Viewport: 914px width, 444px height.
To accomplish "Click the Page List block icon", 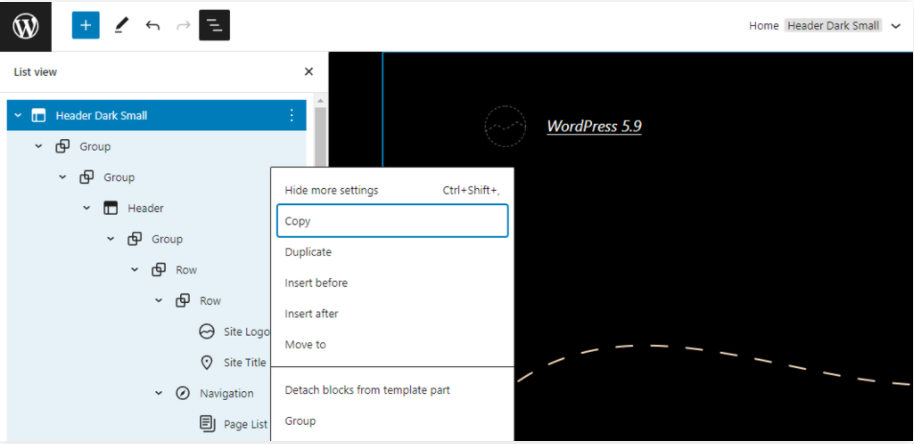I will [207, 424].
